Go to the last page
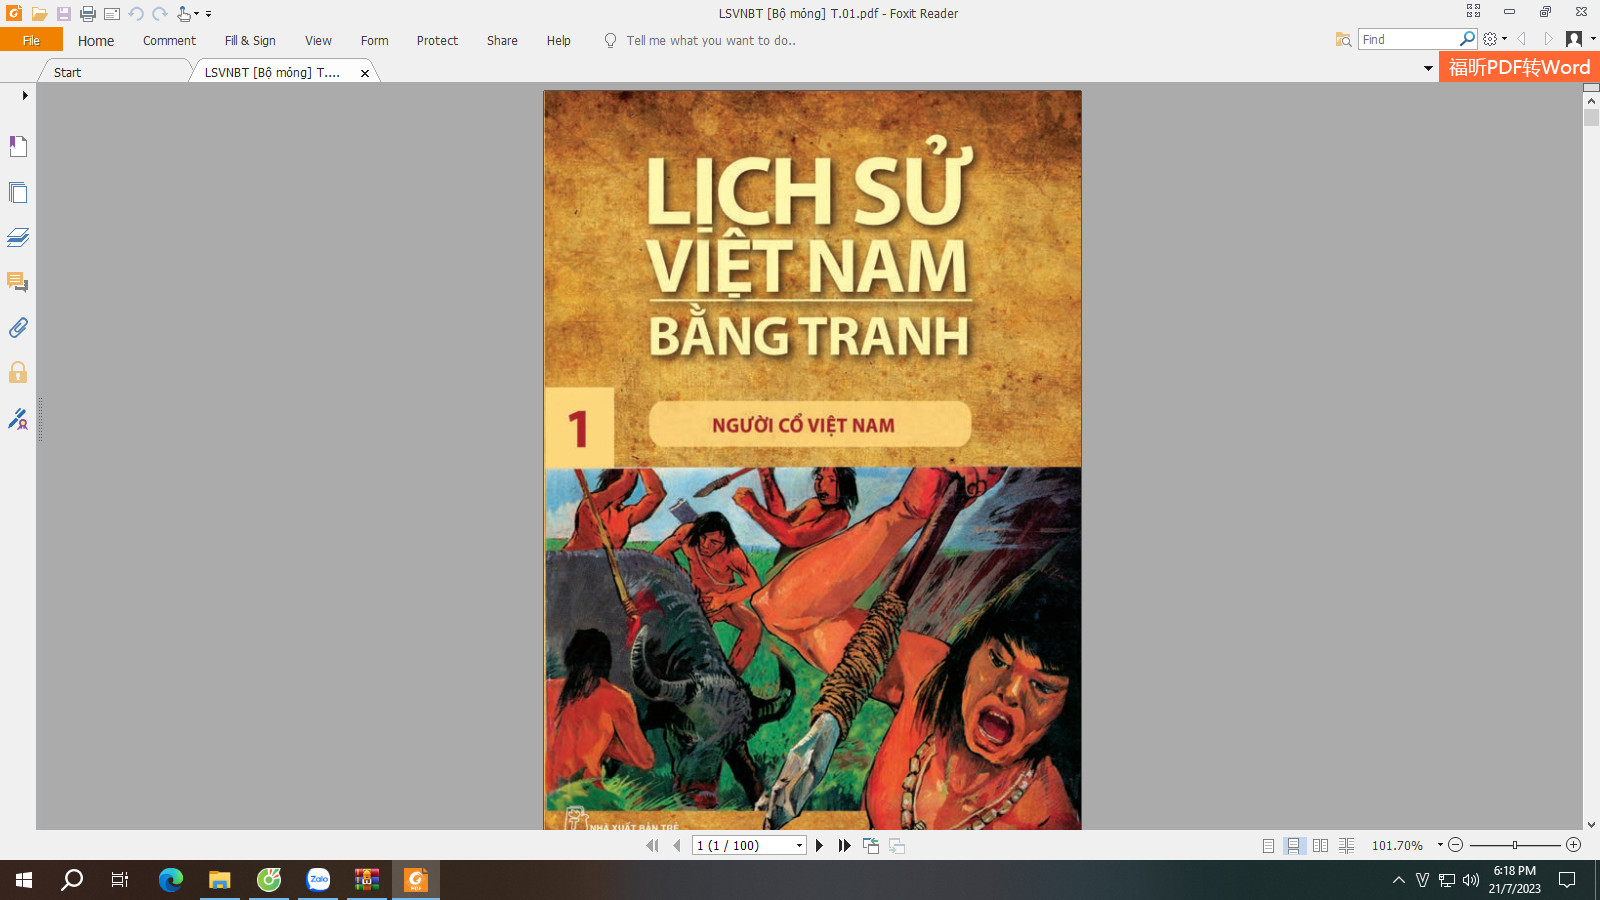This screenshot has width=1600, height=900. point(845,846)
